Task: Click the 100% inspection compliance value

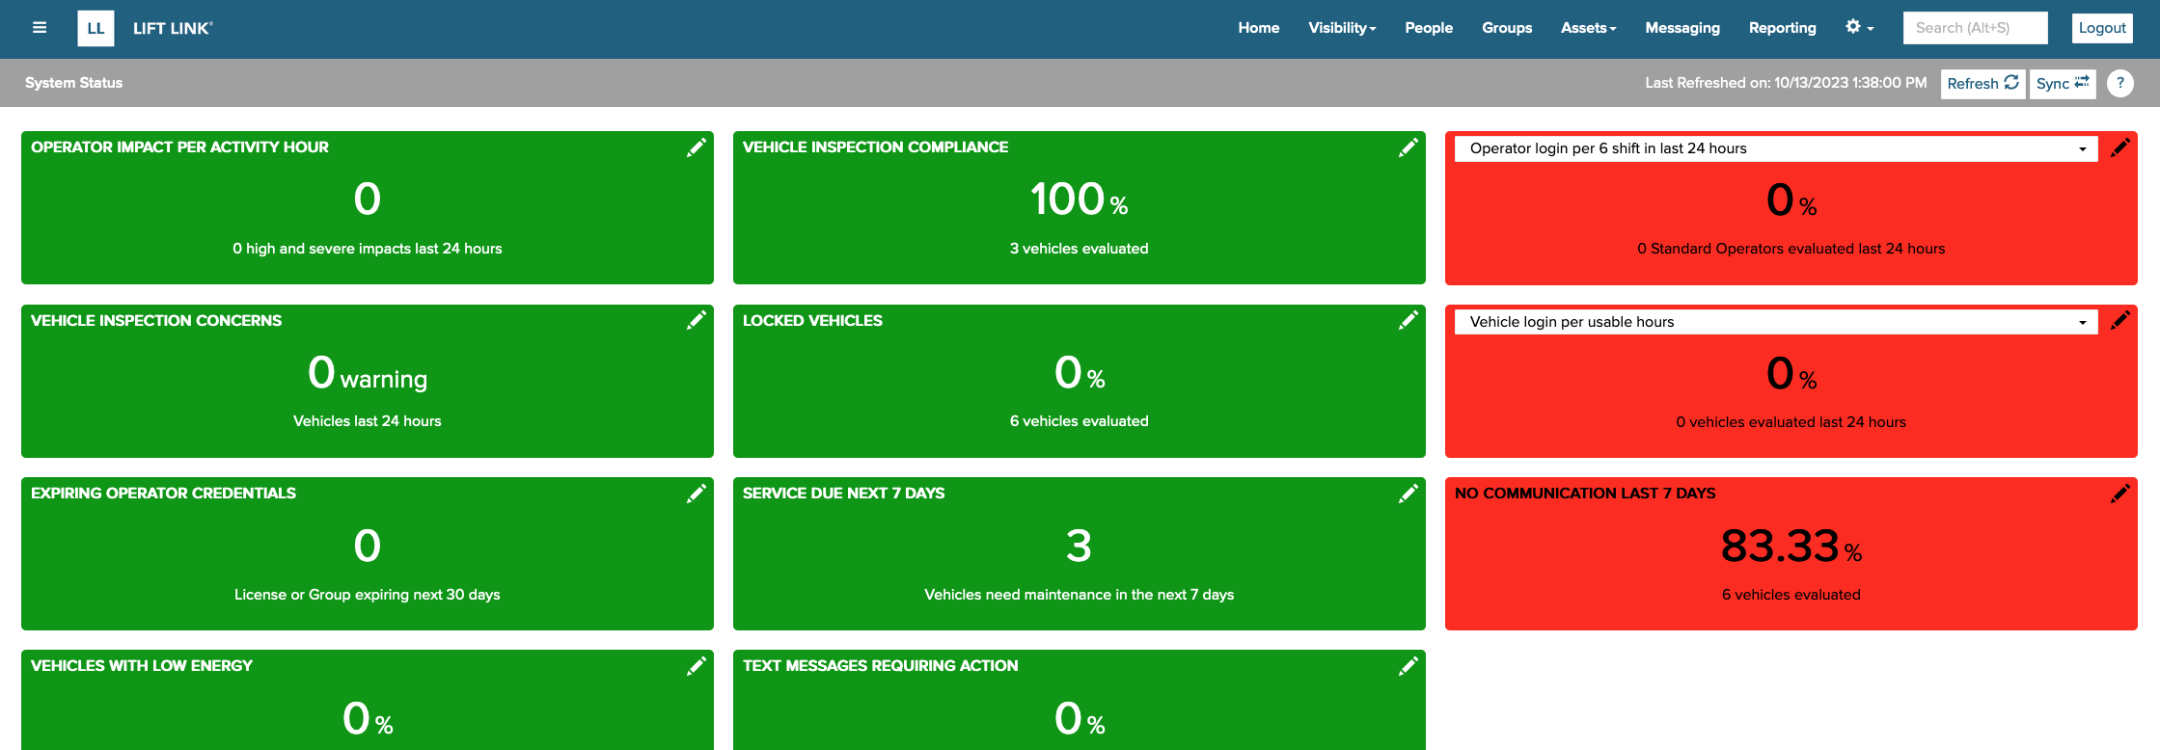Action: coord(1079,199)
